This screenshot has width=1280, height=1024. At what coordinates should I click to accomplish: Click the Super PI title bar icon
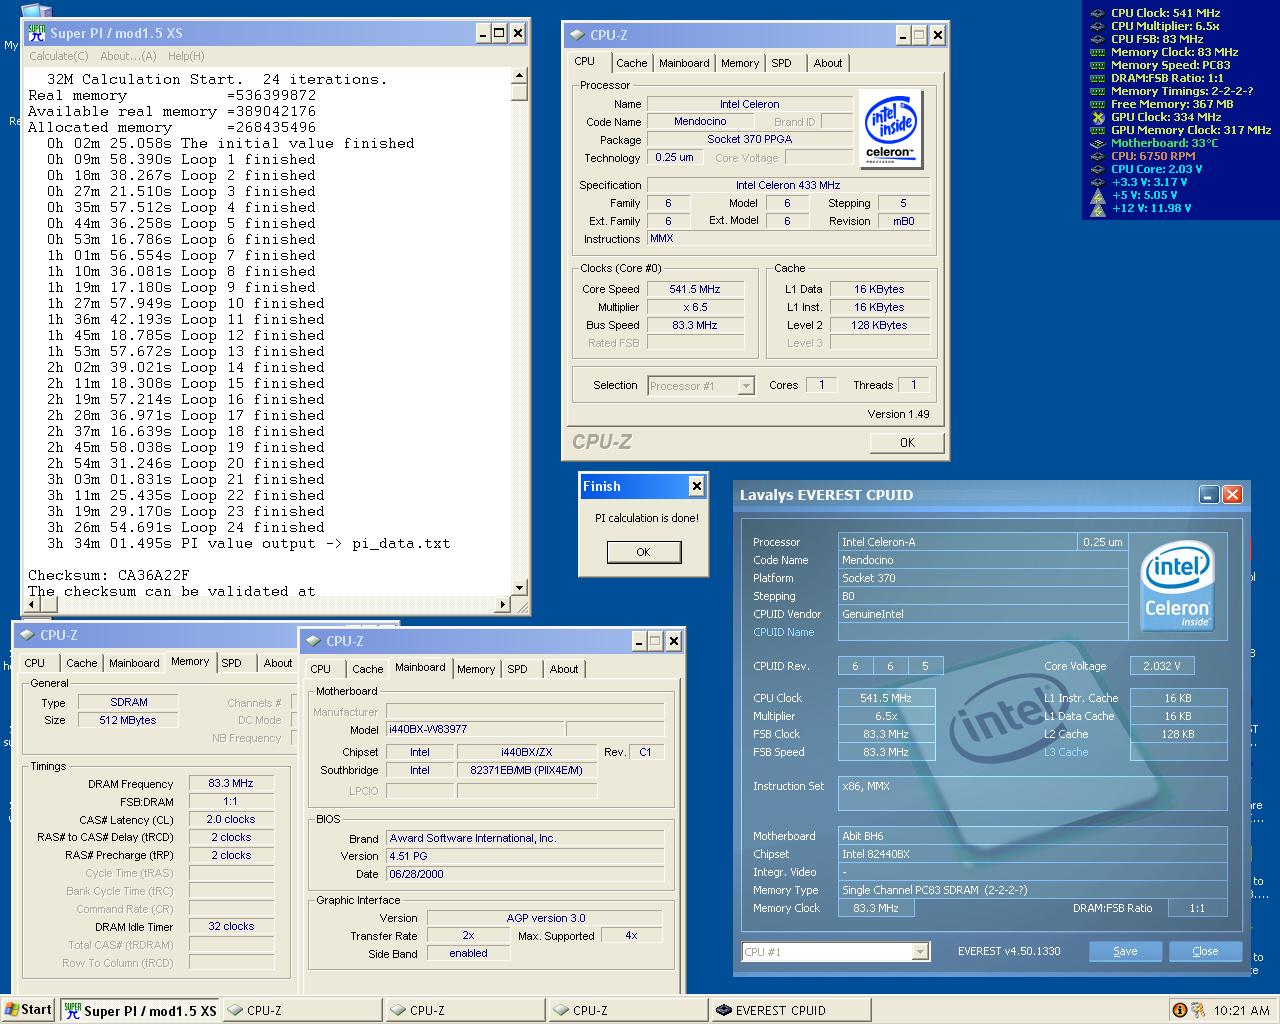pyautogui.click(x=37, y=33)
